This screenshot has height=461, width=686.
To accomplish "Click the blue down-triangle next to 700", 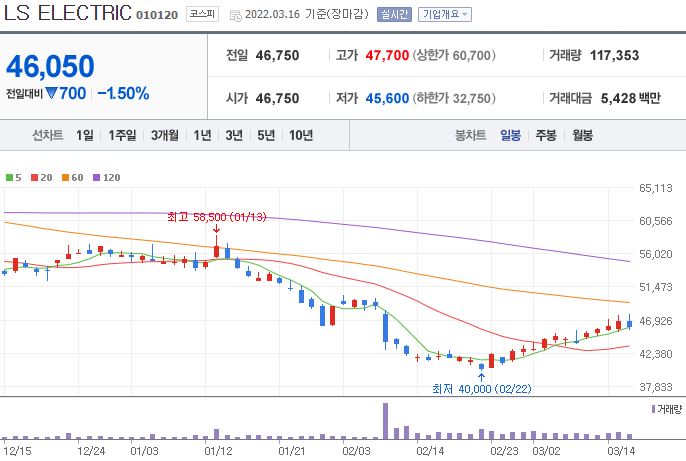I will (52, 93).
